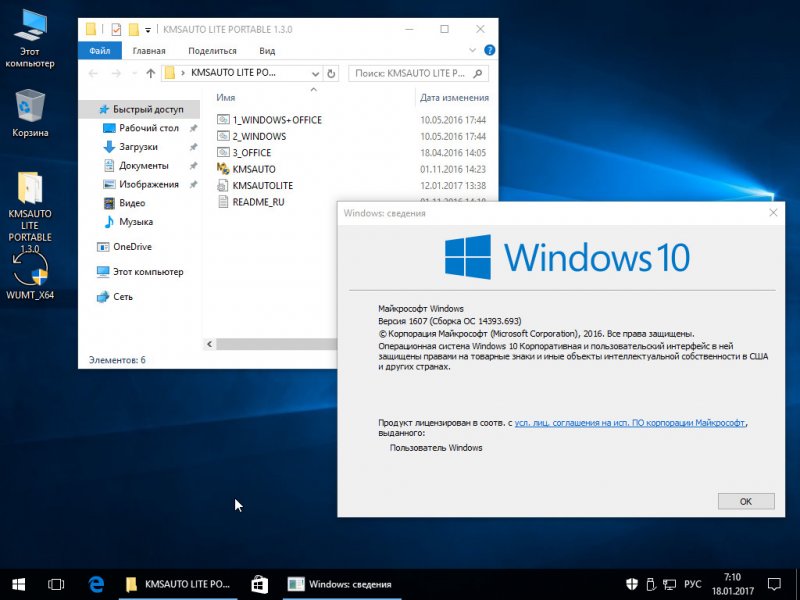Click the new folder icon in title bar
The width and height of the screenshot is (800, 600).
pyautogui.click(x=134, y=30)
